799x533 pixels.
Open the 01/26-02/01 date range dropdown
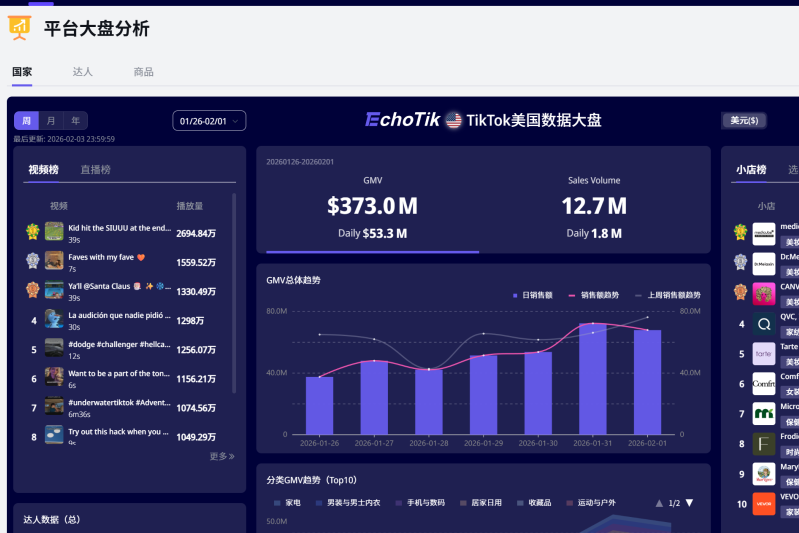pyautogui.click(x=209, y=121)
